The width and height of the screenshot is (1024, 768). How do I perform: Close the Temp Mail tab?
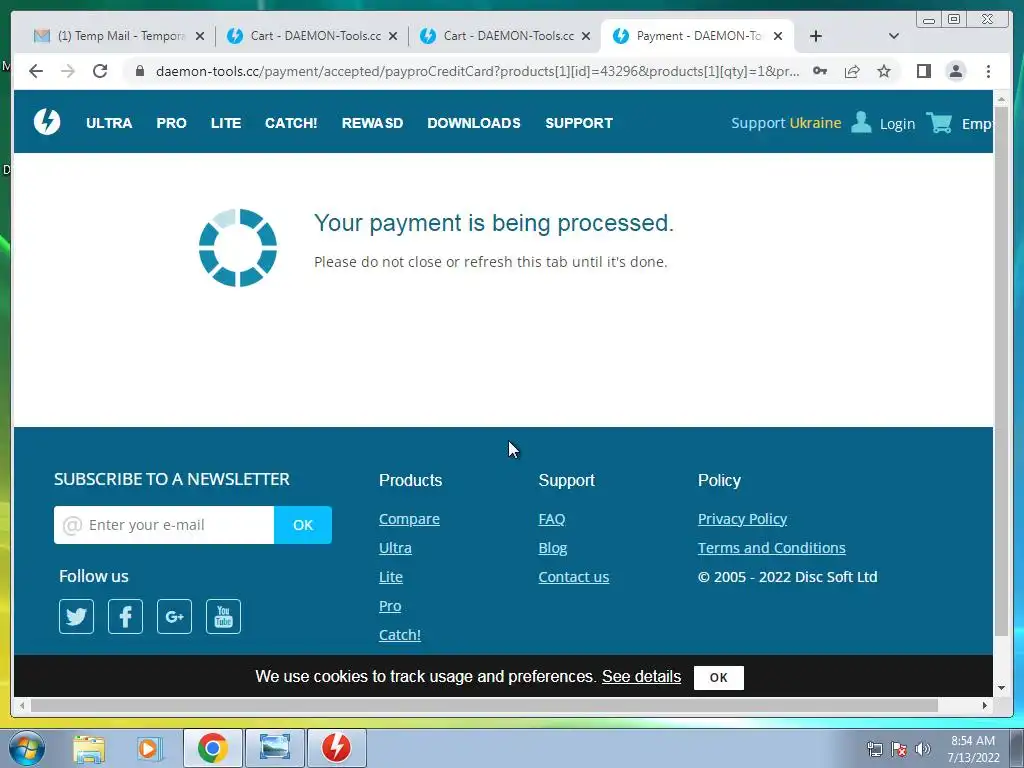coord(200,36)
